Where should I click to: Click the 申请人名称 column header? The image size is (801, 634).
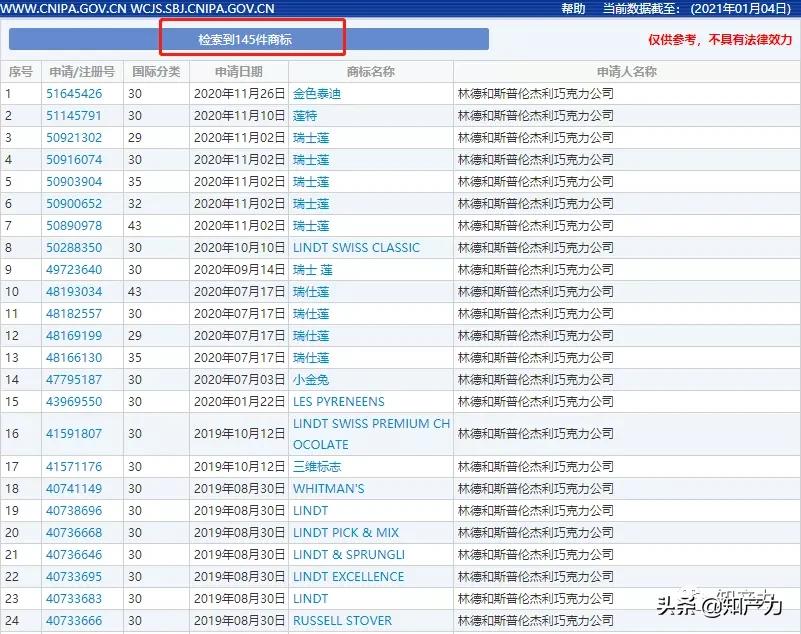[x=627, y=72]
